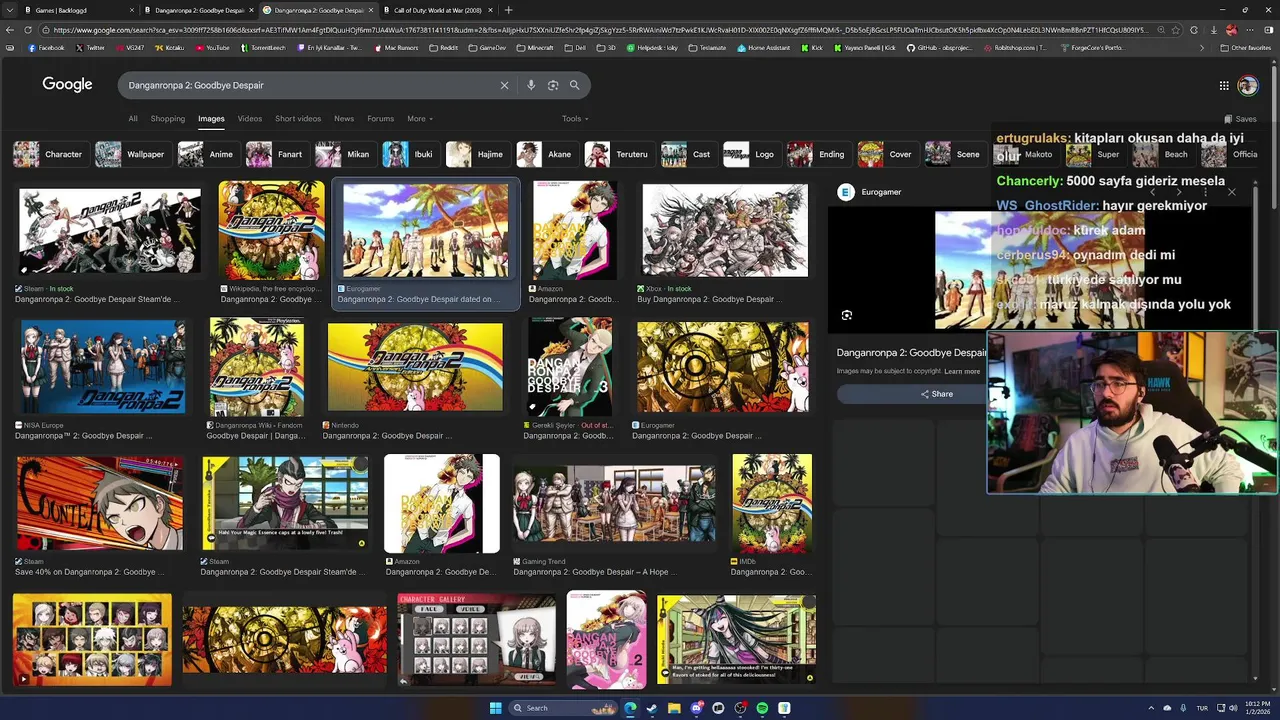1280x720 pixels.
Task: Filter images by Logo chip
Action: click(750, 154)
